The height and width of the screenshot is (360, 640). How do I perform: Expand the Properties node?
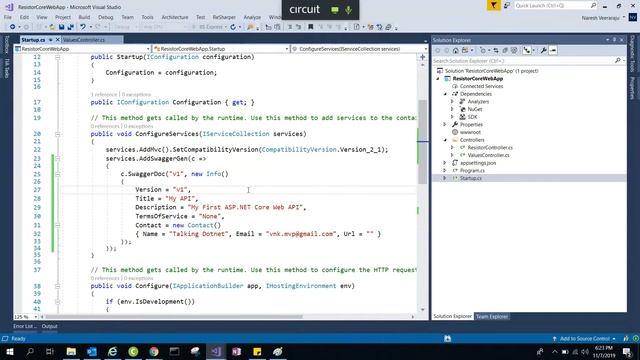[x=445, y=124]
